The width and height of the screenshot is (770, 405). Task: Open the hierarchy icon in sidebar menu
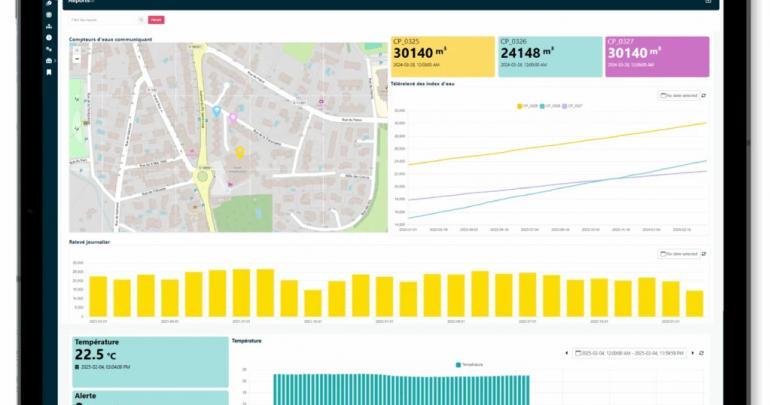(x=49, y=26)
